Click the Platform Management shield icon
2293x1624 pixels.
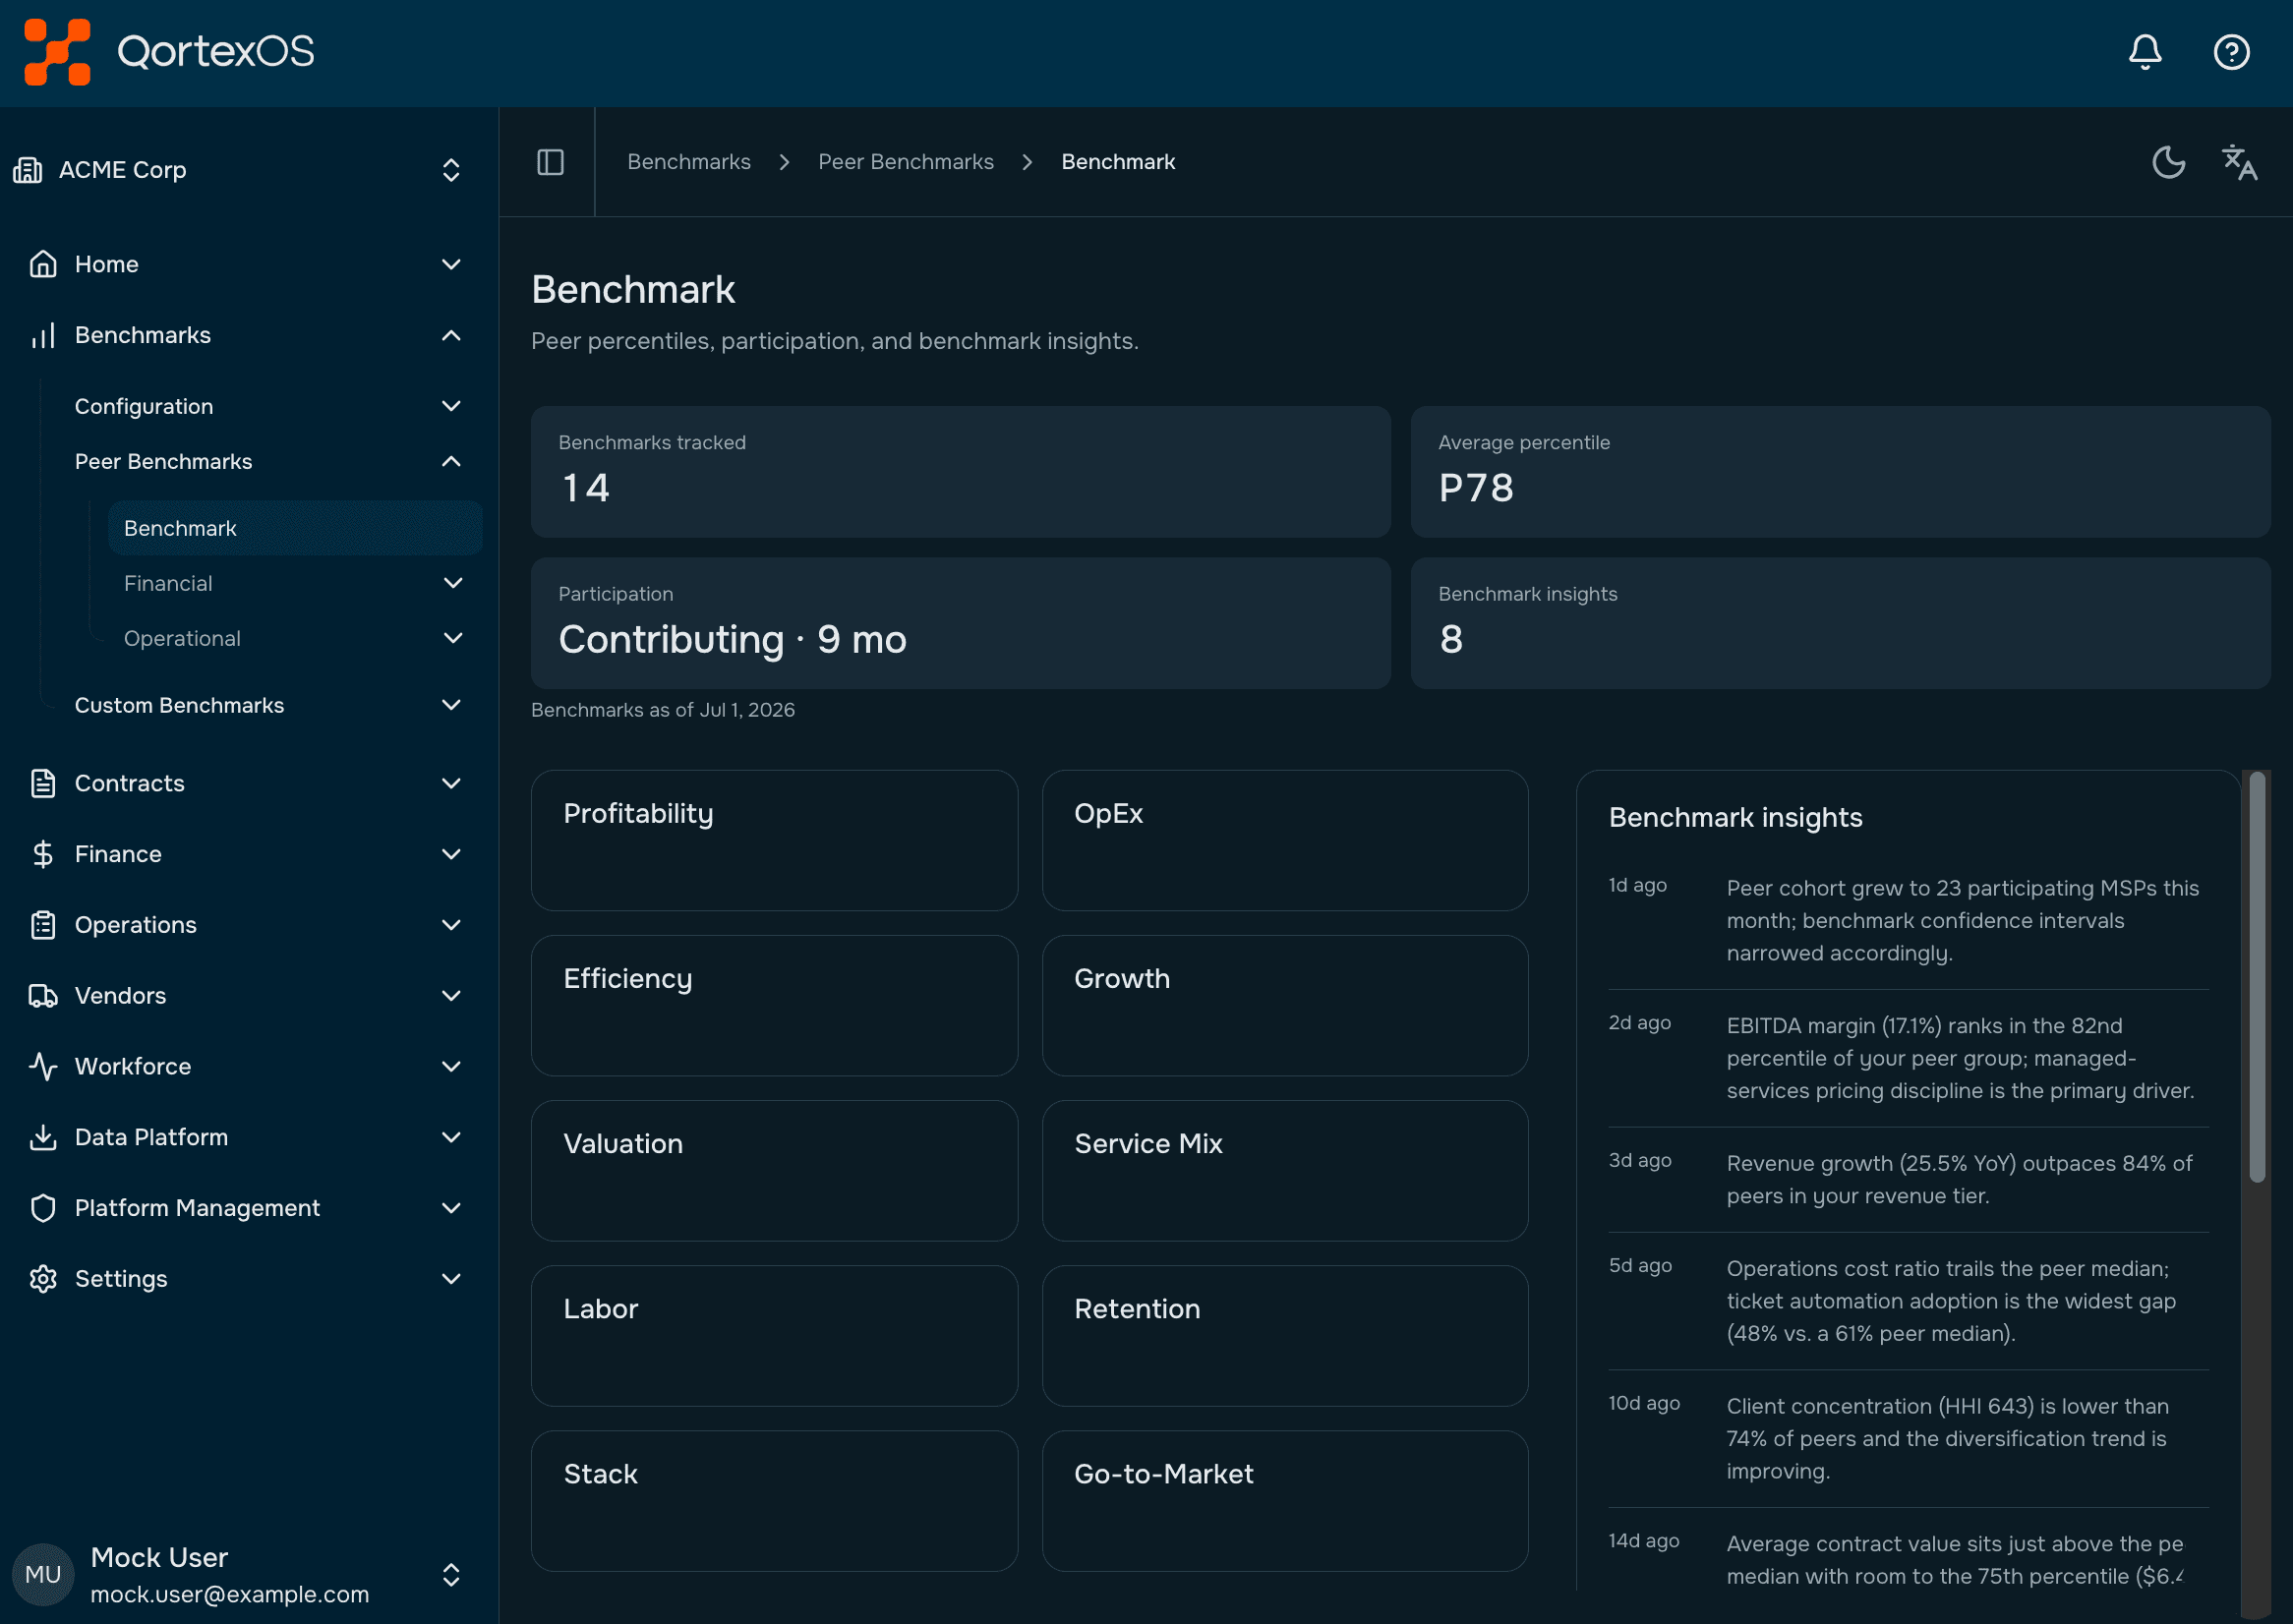click(x=43, y=1208)
